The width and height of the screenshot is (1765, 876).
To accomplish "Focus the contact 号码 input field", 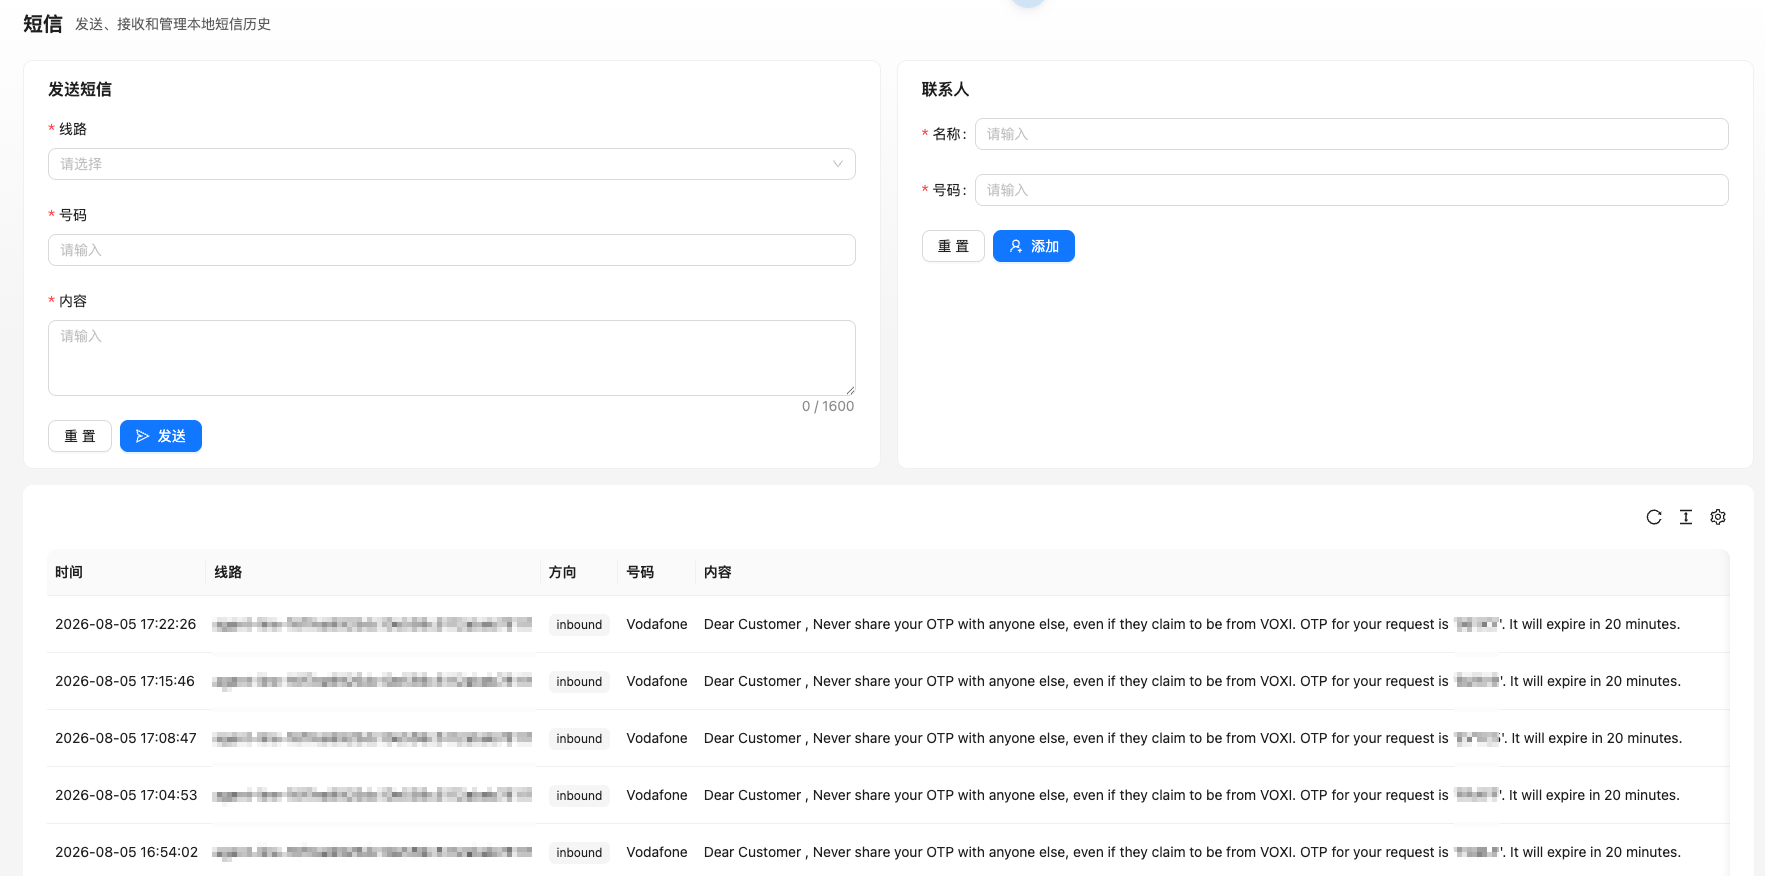I will tap(1352, 190).
